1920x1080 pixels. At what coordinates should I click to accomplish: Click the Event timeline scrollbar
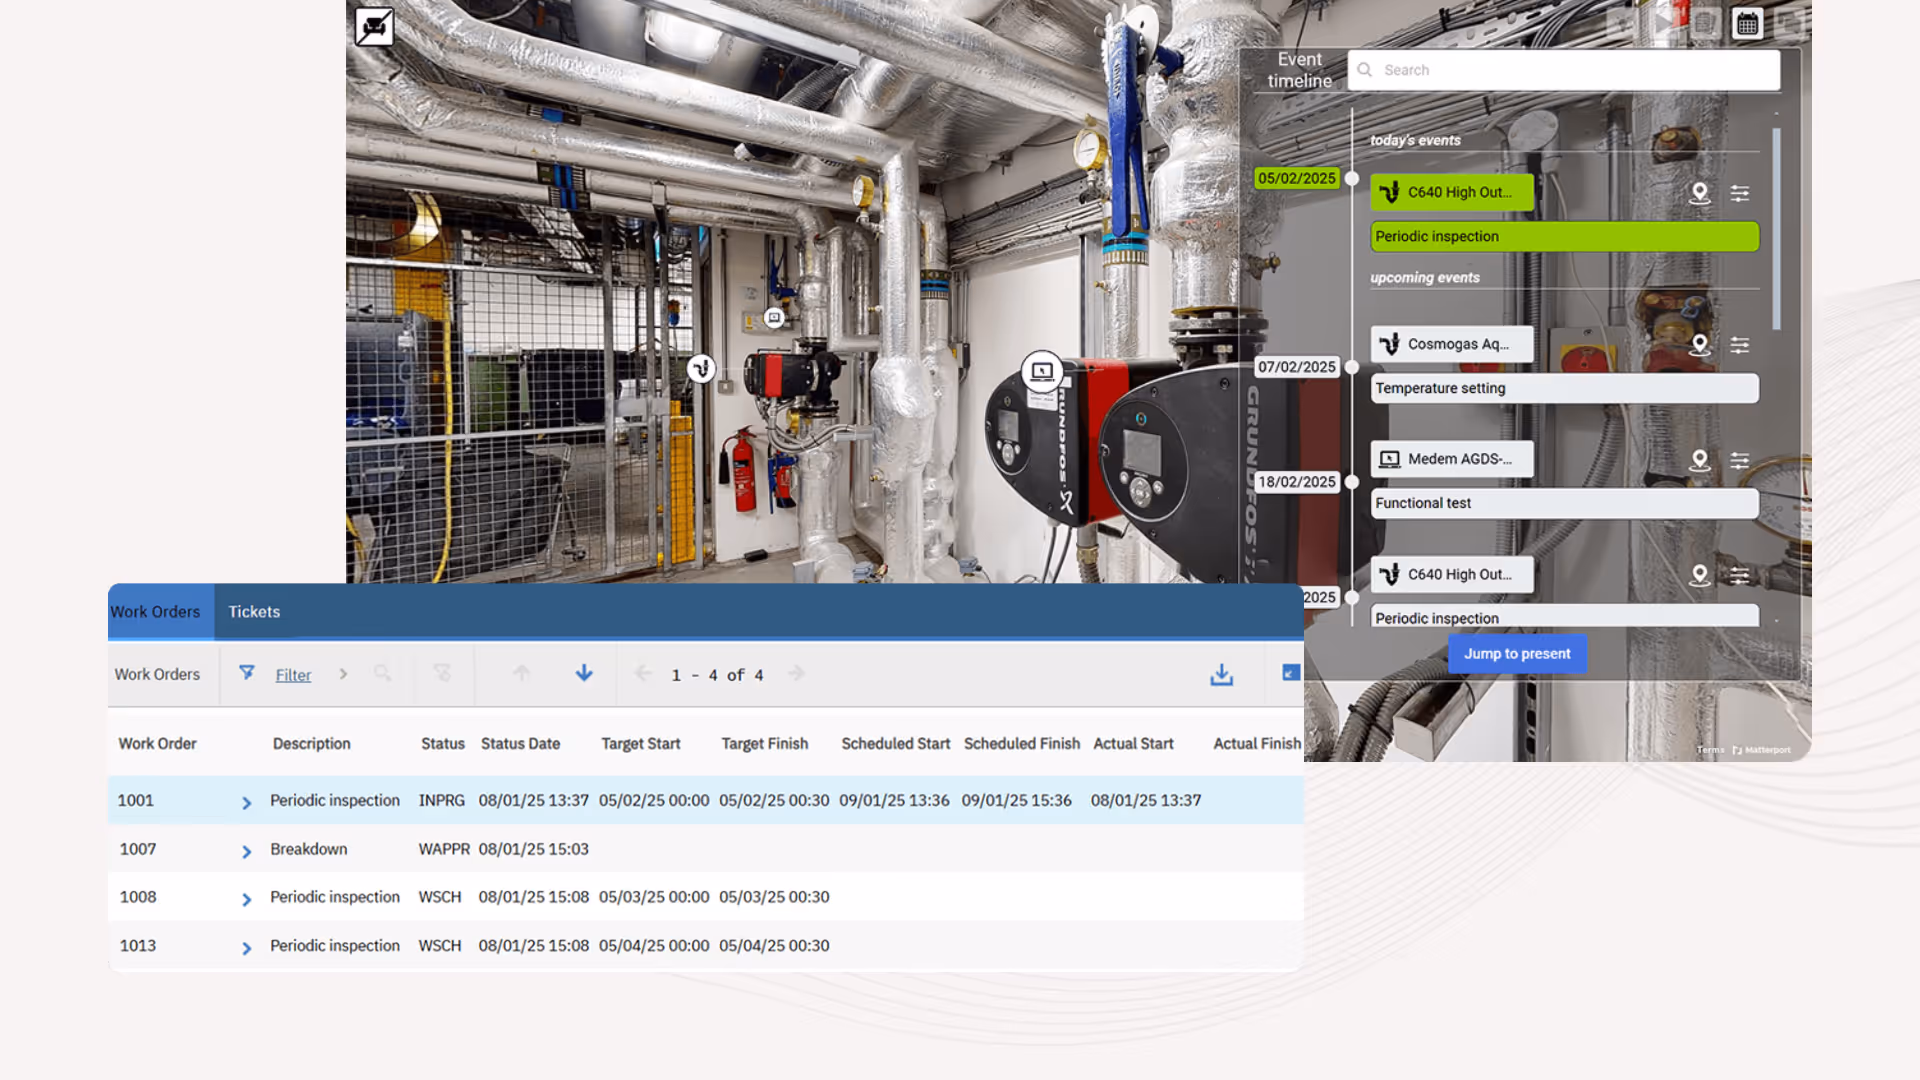[1776, 230]
